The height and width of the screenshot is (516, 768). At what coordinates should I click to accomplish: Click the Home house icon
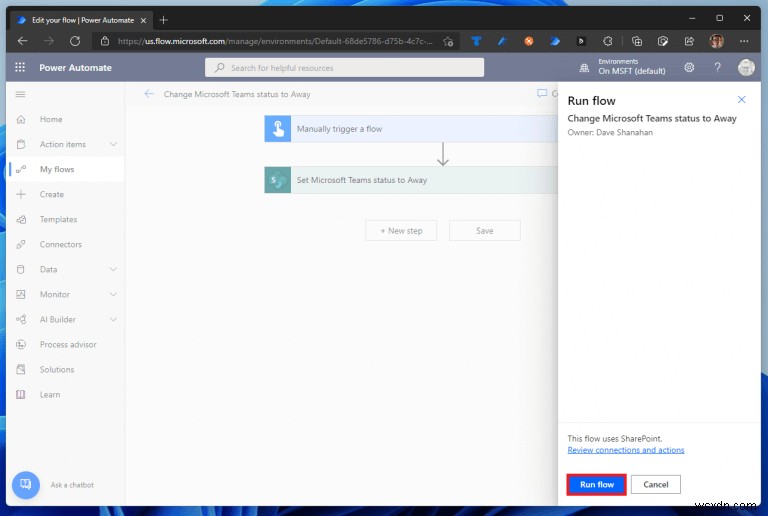(x=21, y=119)
